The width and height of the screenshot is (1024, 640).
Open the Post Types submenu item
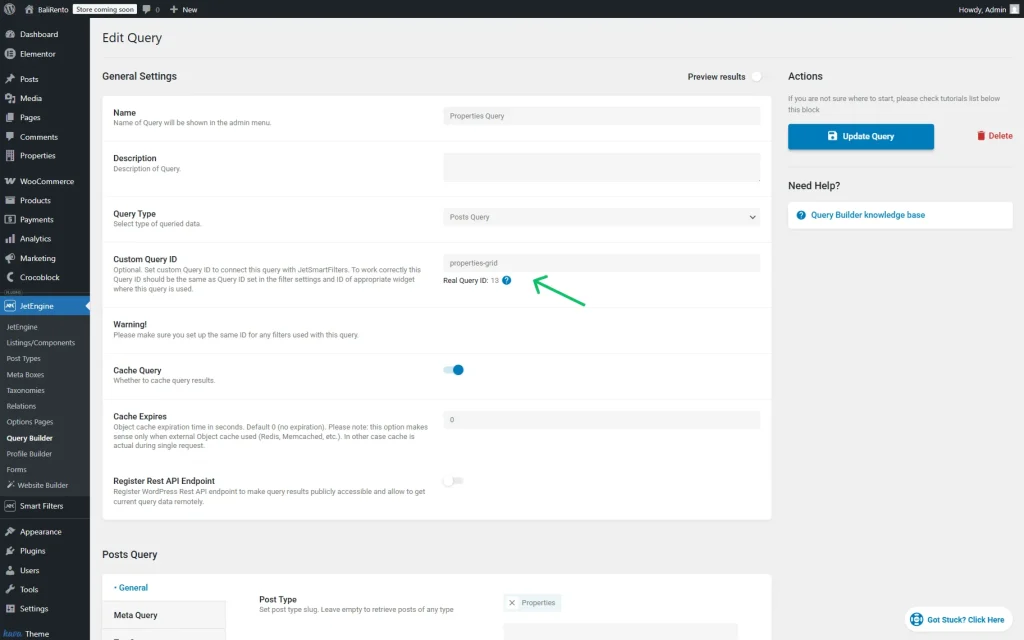24,359
